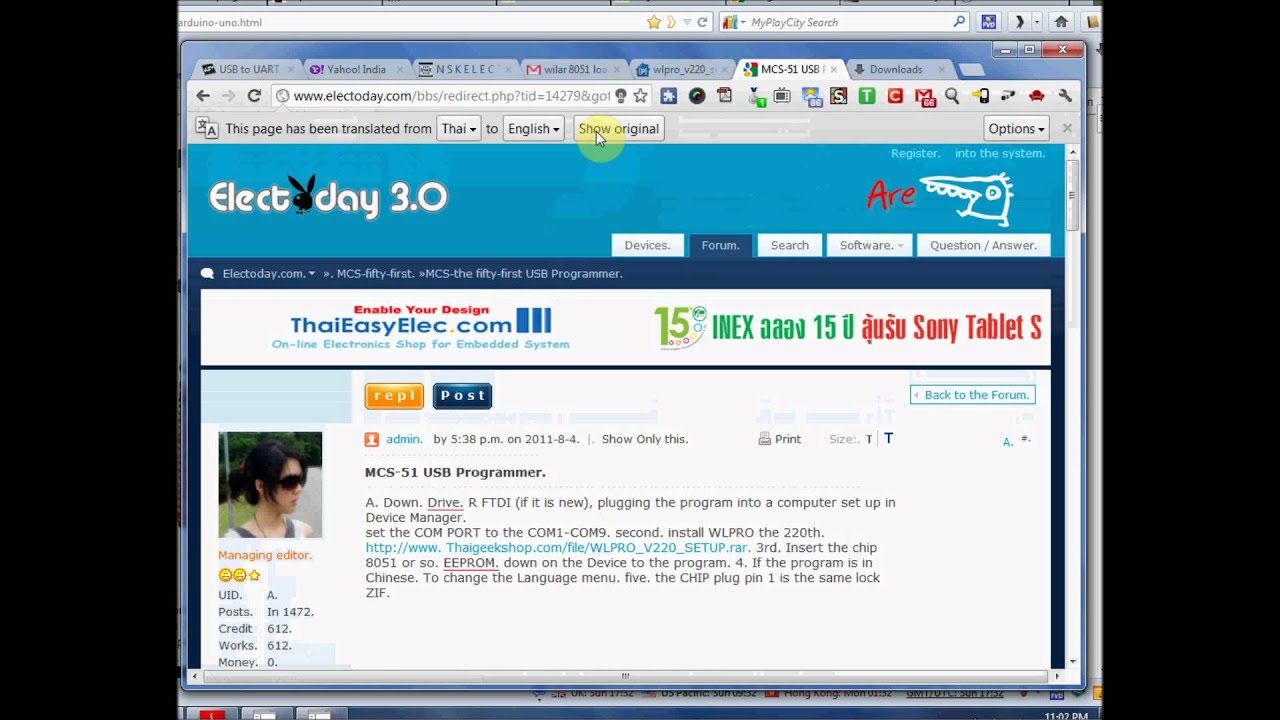
Task: Expand the Software menu
Action: coord(870,245)
